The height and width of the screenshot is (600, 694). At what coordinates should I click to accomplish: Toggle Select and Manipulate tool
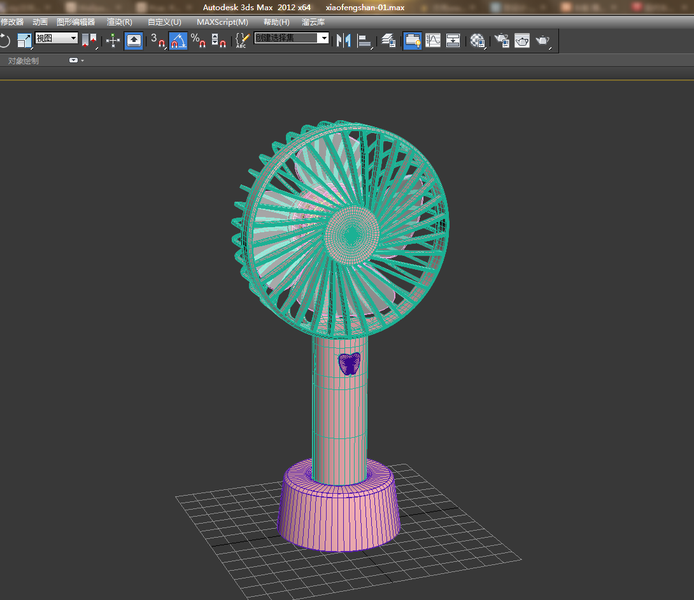[113, 40]
